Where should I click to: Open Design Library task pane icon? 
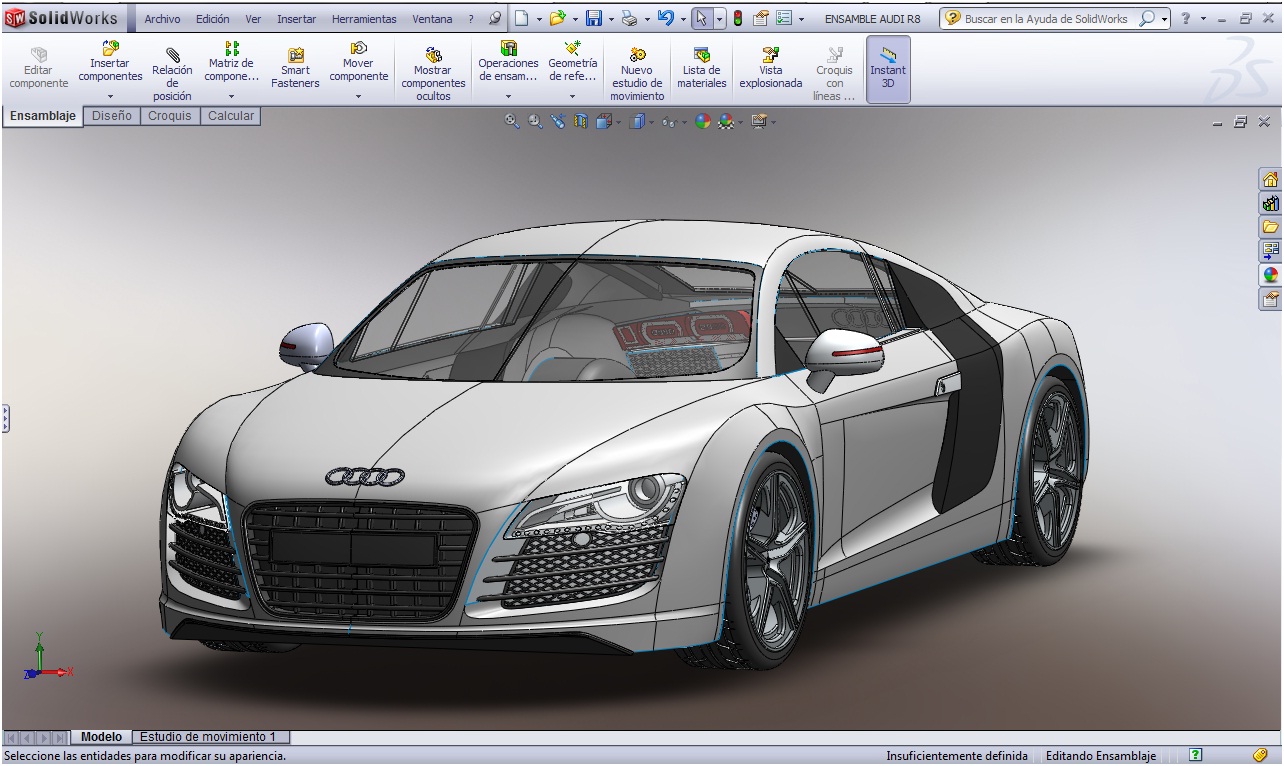[1270, 203]
